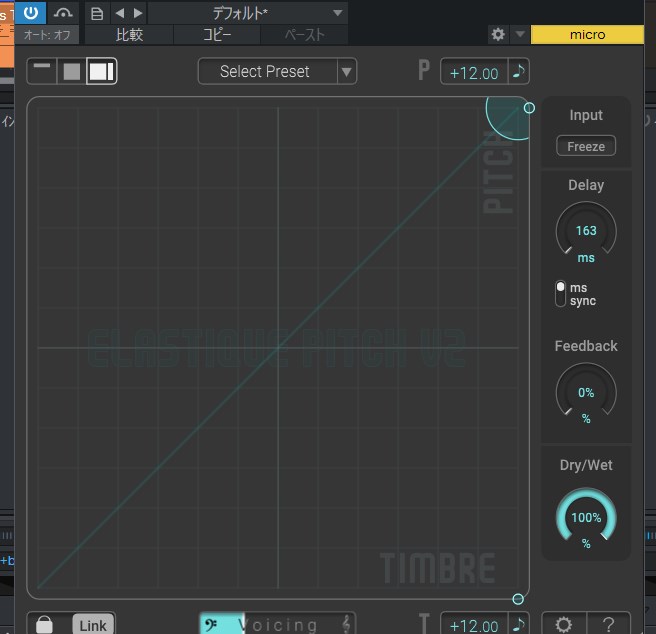Click the コピー copy tab
This screenshot has height=634, width=656.
pyautogui.click(x=217, y=35)
